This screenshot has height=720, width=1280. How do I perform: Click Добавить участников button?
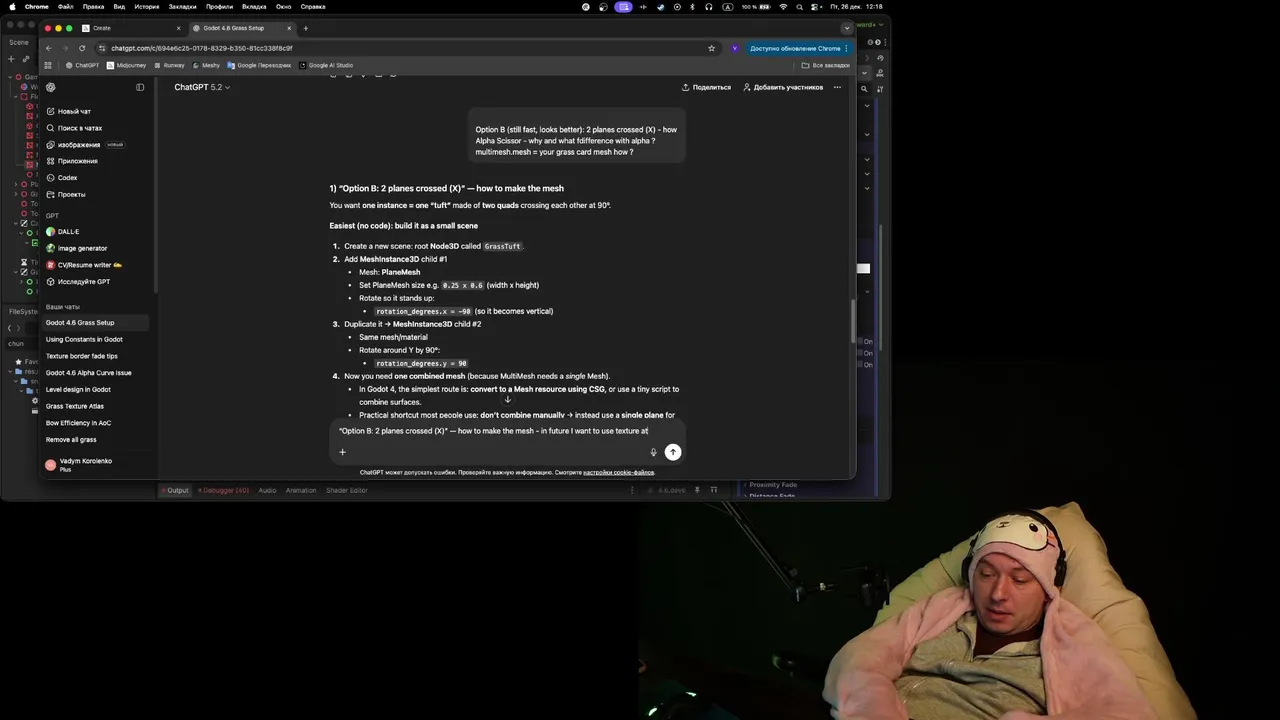pyautogui.click(x=783, y=87)
